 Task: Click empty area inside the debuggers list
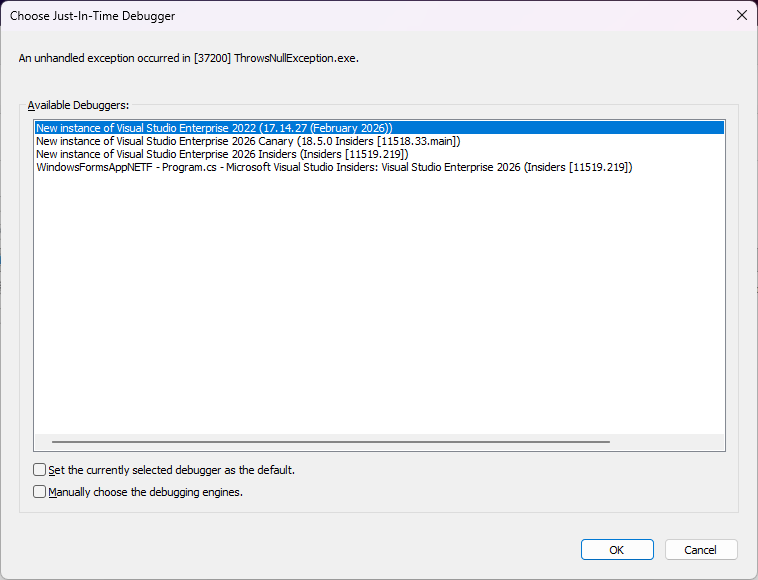click(378, 300)
